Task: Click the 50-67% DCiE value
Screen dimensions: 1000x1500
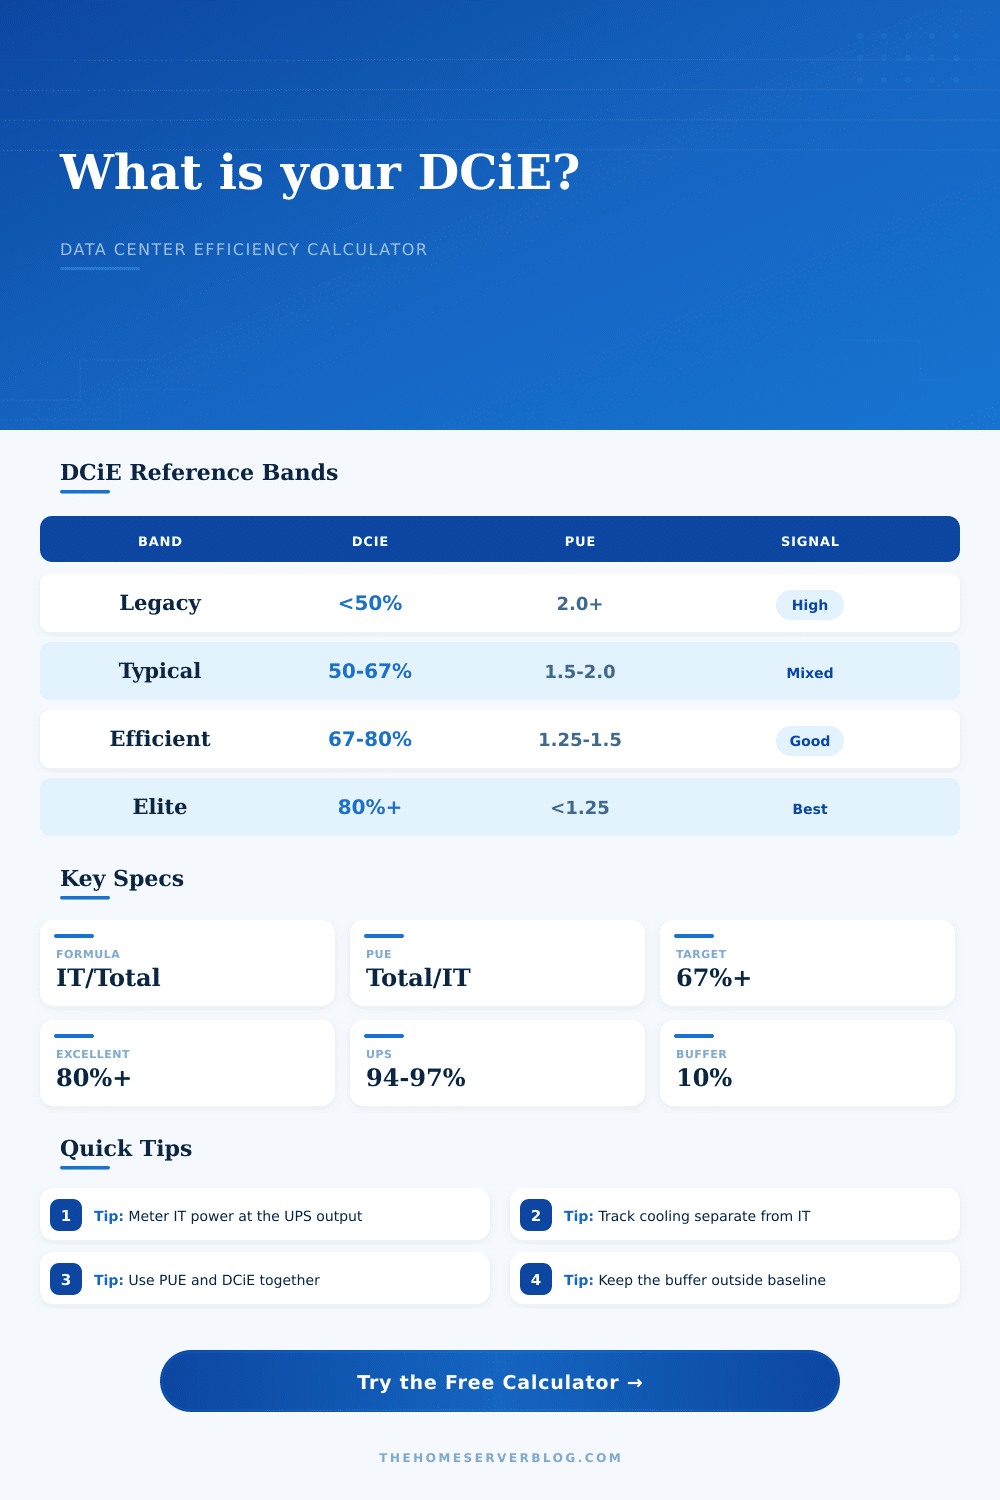Action: [370, 671]
